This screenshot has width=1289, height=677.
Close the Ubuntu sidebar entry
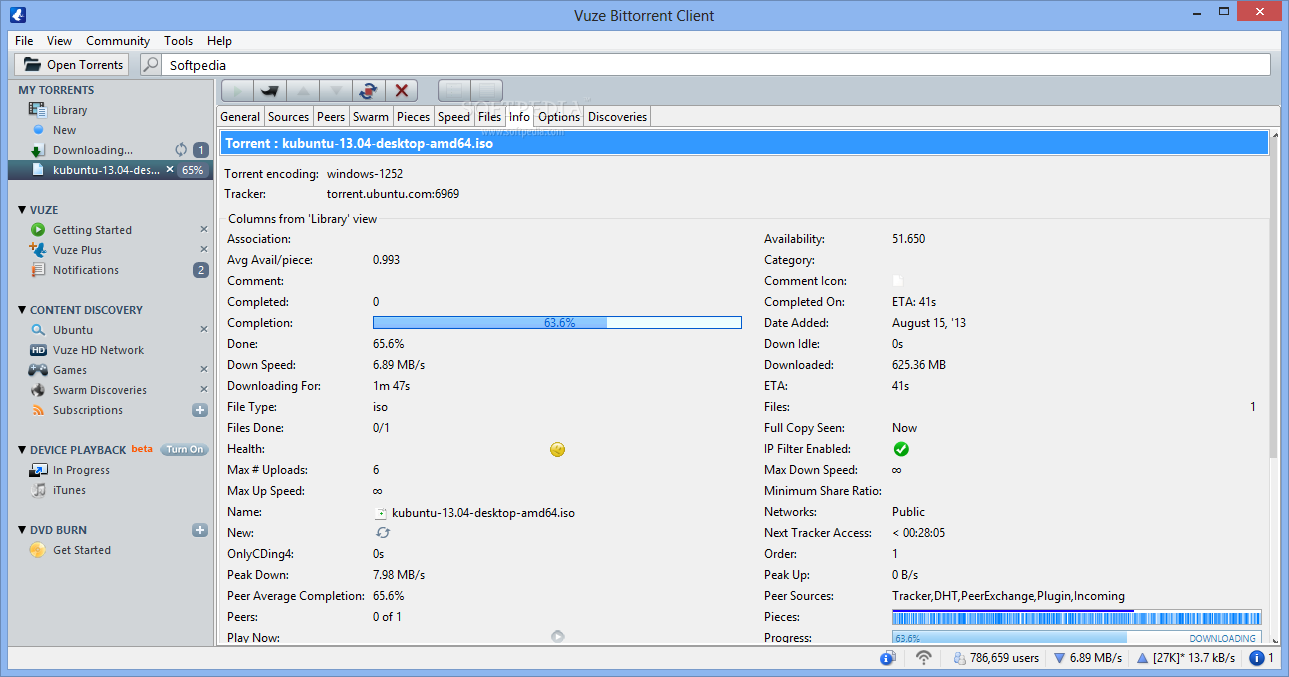click(x=204, y=330)
